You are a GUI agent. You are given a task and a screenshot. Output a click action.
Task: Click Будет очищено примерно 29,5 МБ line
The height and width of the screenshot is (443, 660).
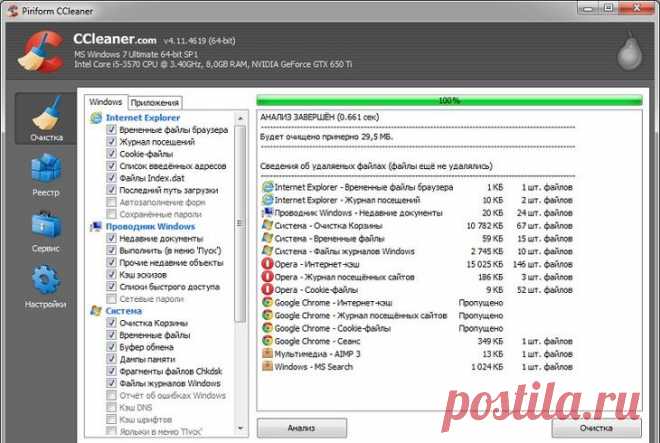click(x=326, y=137)
